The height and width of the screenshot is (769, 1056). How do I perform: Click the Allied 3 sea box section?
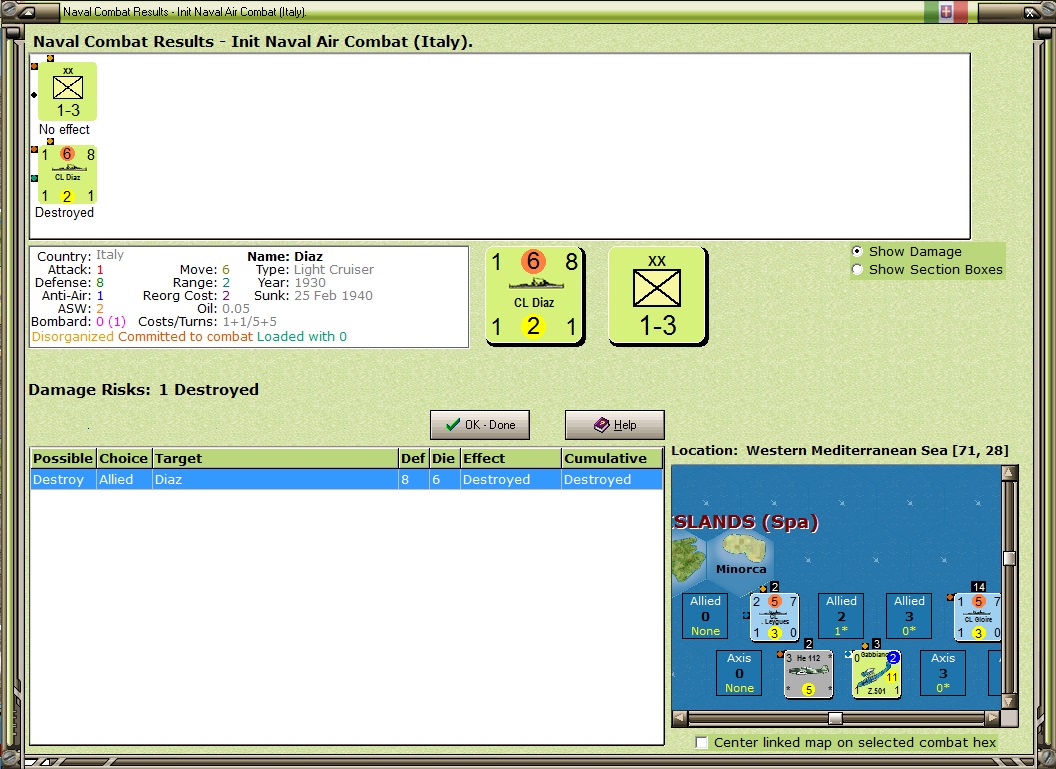pyautogui.click(x=909, y=616)
